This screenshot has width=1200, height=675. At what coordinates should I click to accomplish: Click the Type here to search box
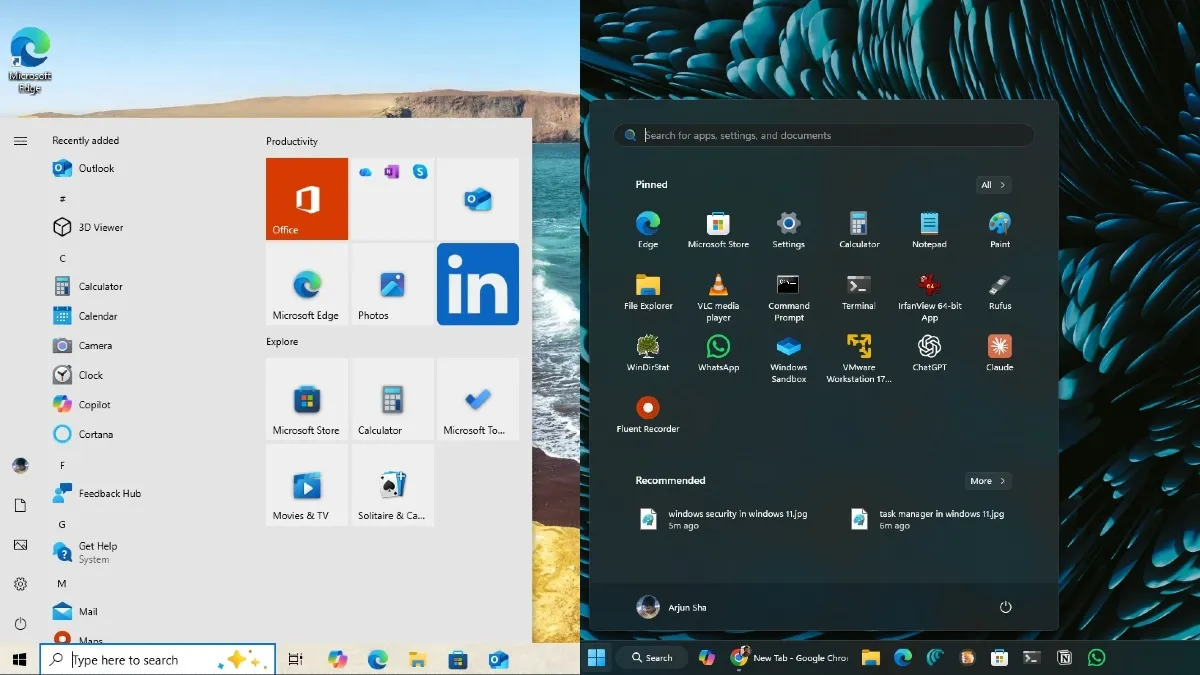157,659
